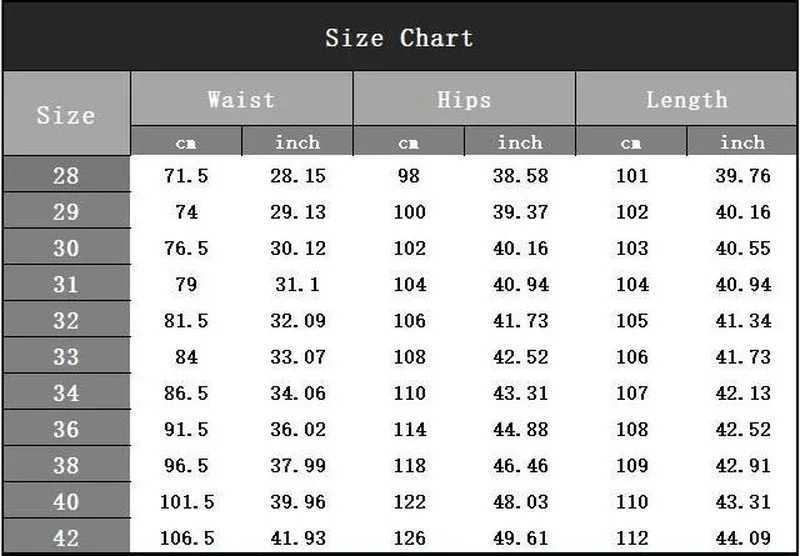Click length value 44.09 inch cell
The height and width of the screenshot is (556, 800).
click(x=743, y=537)
